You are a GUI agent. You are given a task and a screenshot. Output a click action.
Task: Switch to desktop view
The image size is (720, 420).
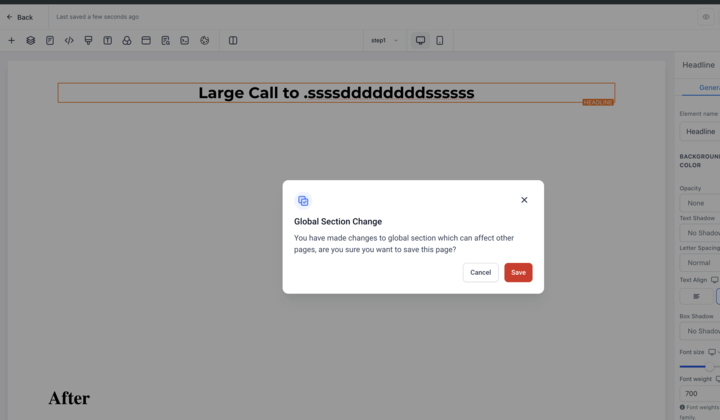click(420, 40)
